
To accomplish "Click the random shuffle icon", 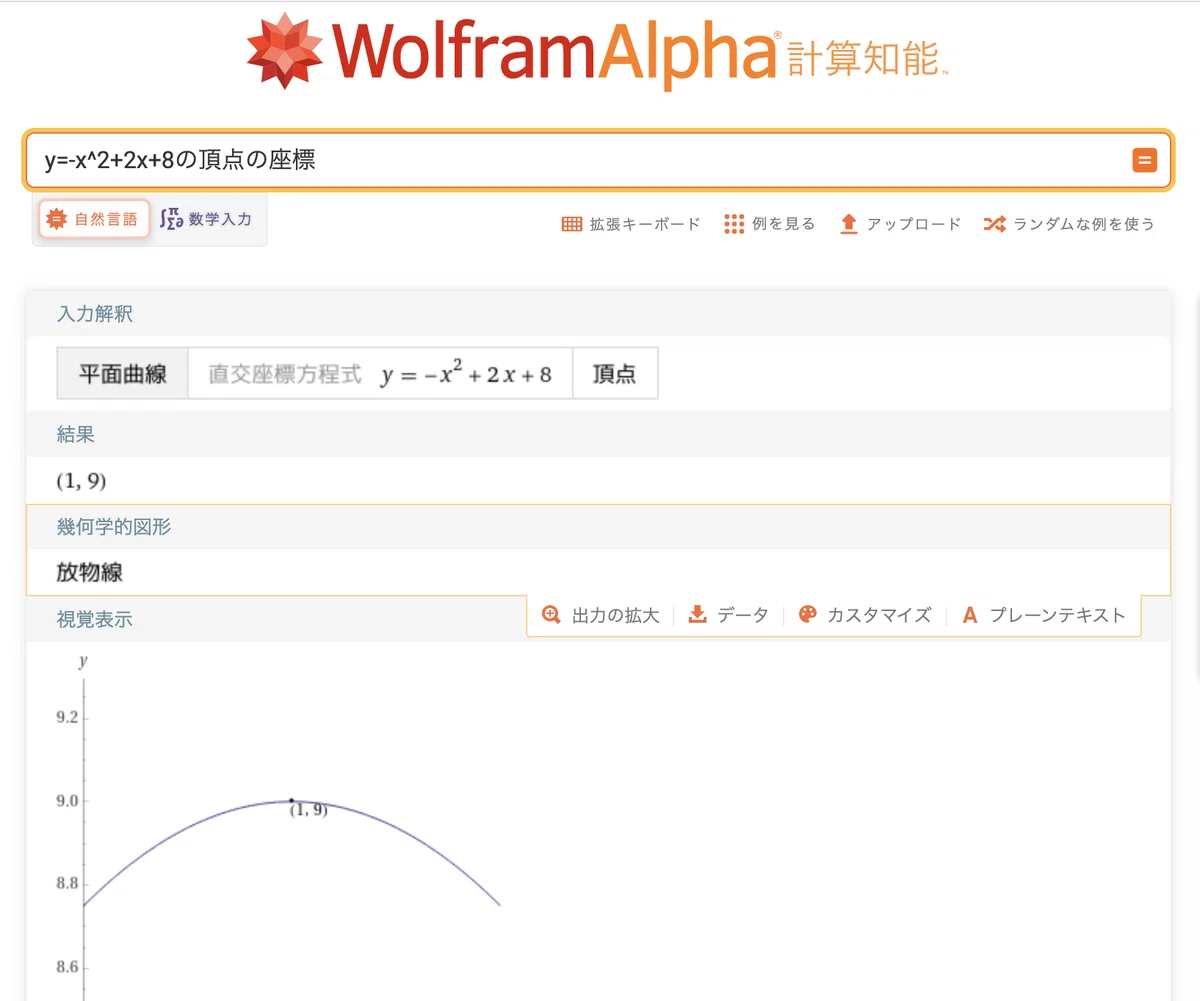I will [994, 224].
